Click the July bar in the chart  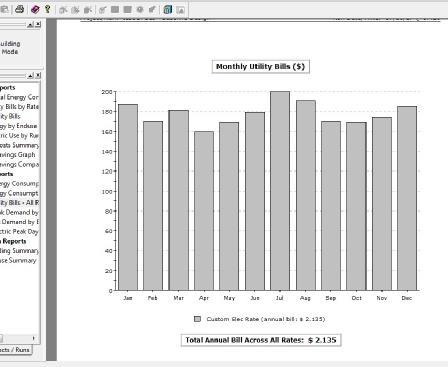280,191
